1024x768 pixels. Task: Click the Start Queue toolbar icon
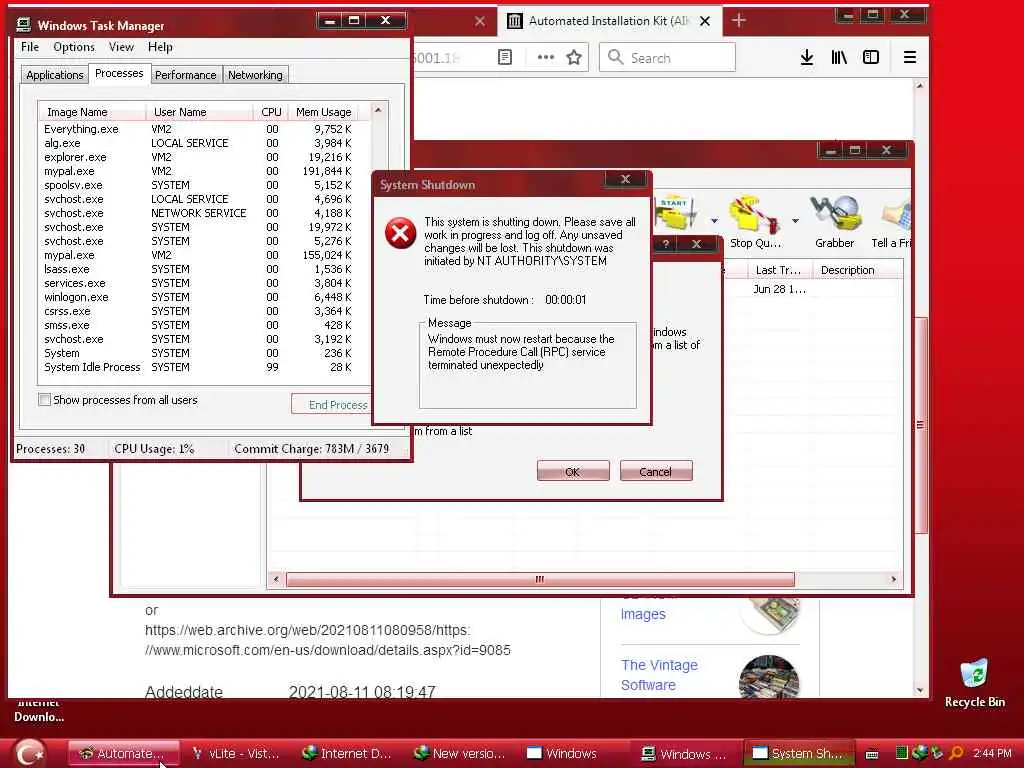pyautogui.click(x=677, y=213)
